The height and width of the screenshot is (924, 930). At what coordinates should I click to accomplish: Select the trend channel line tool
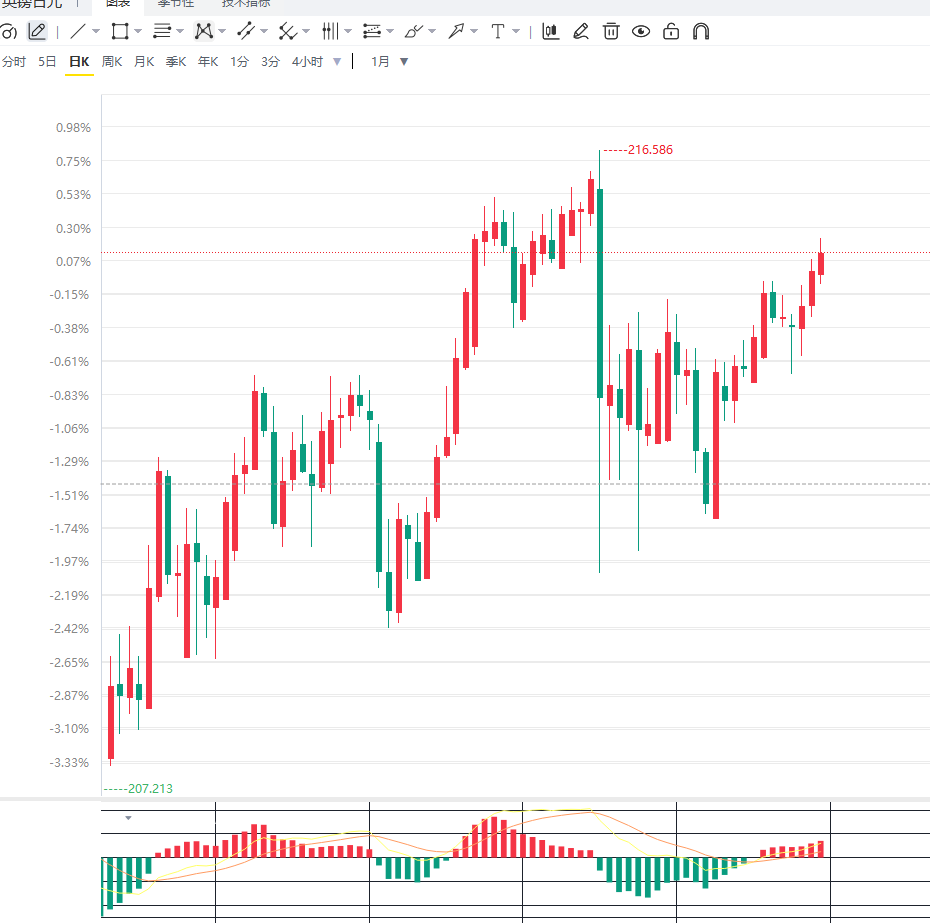tap(246, 31)
